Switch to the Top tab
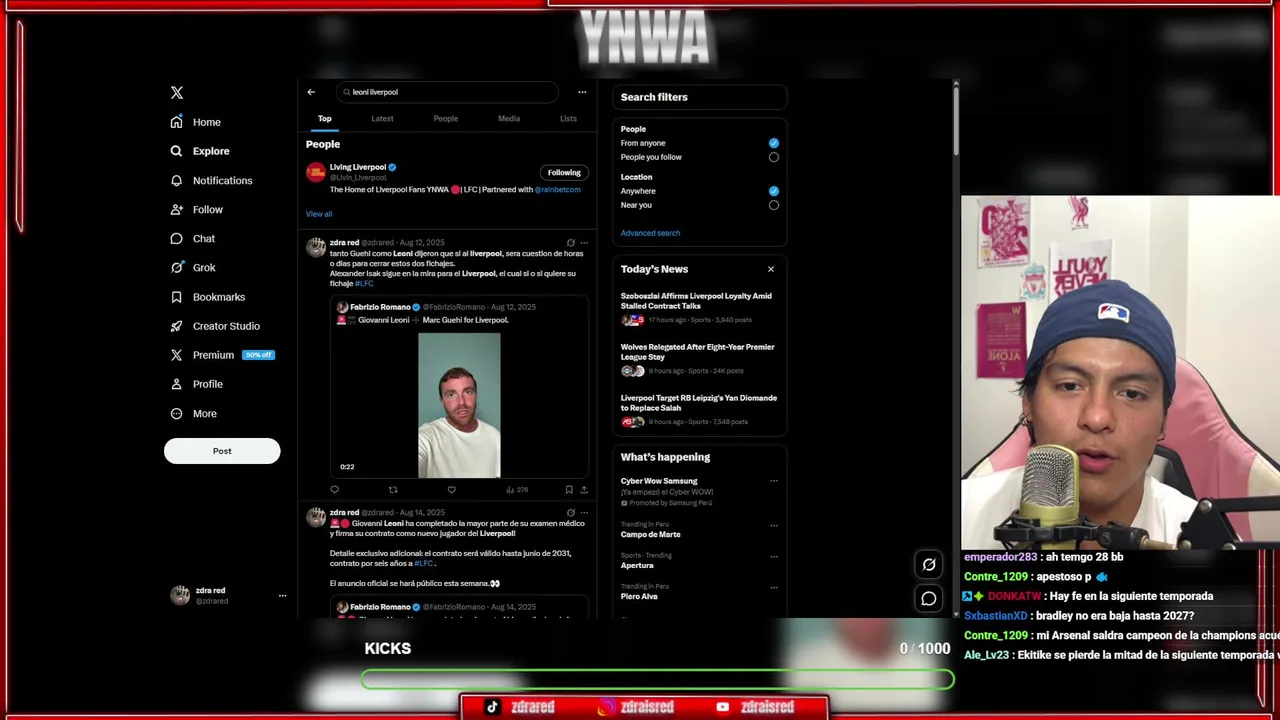The height and width of the screenshot is (720, 1280). (325, 119)
